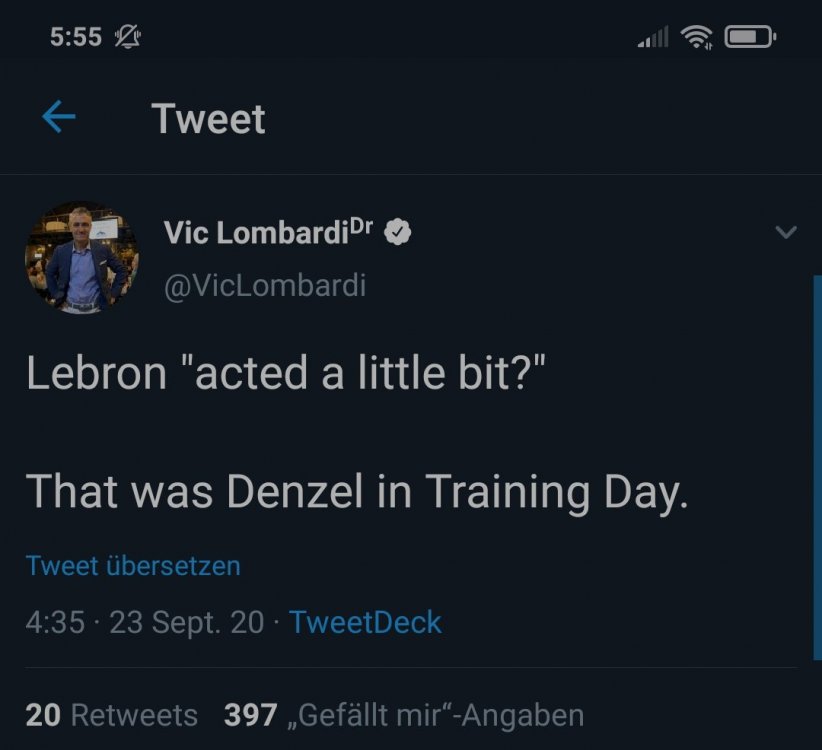Image resolution: width=822 pixels, height=750 pixels.
Task: Open the @VicLombardi handle
Action: click(264, 286)
